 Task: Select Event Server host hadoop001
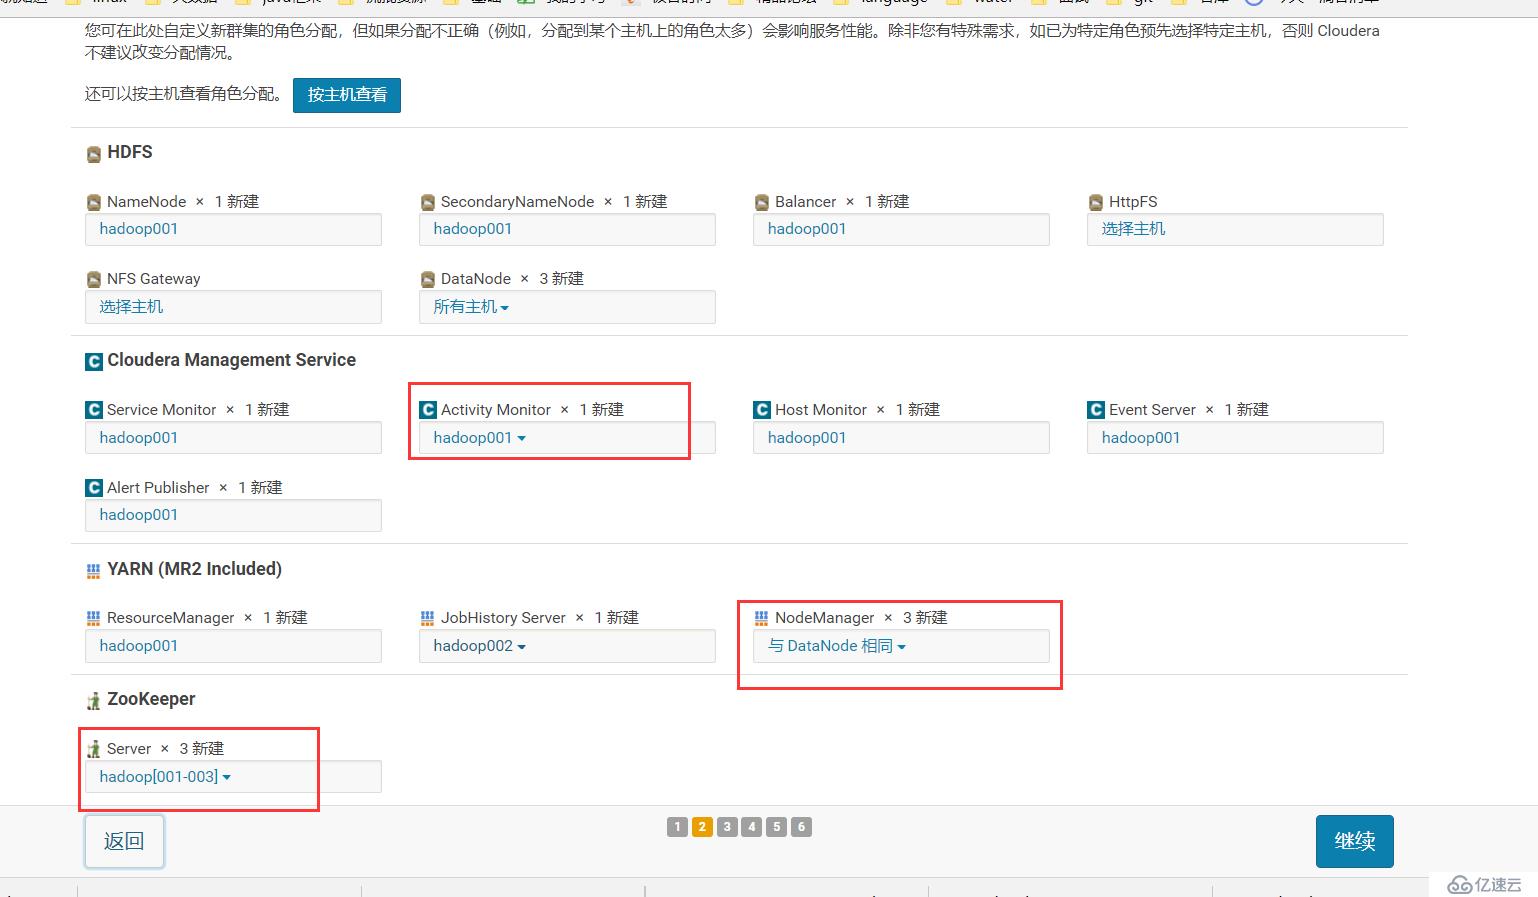point(1141,438)
